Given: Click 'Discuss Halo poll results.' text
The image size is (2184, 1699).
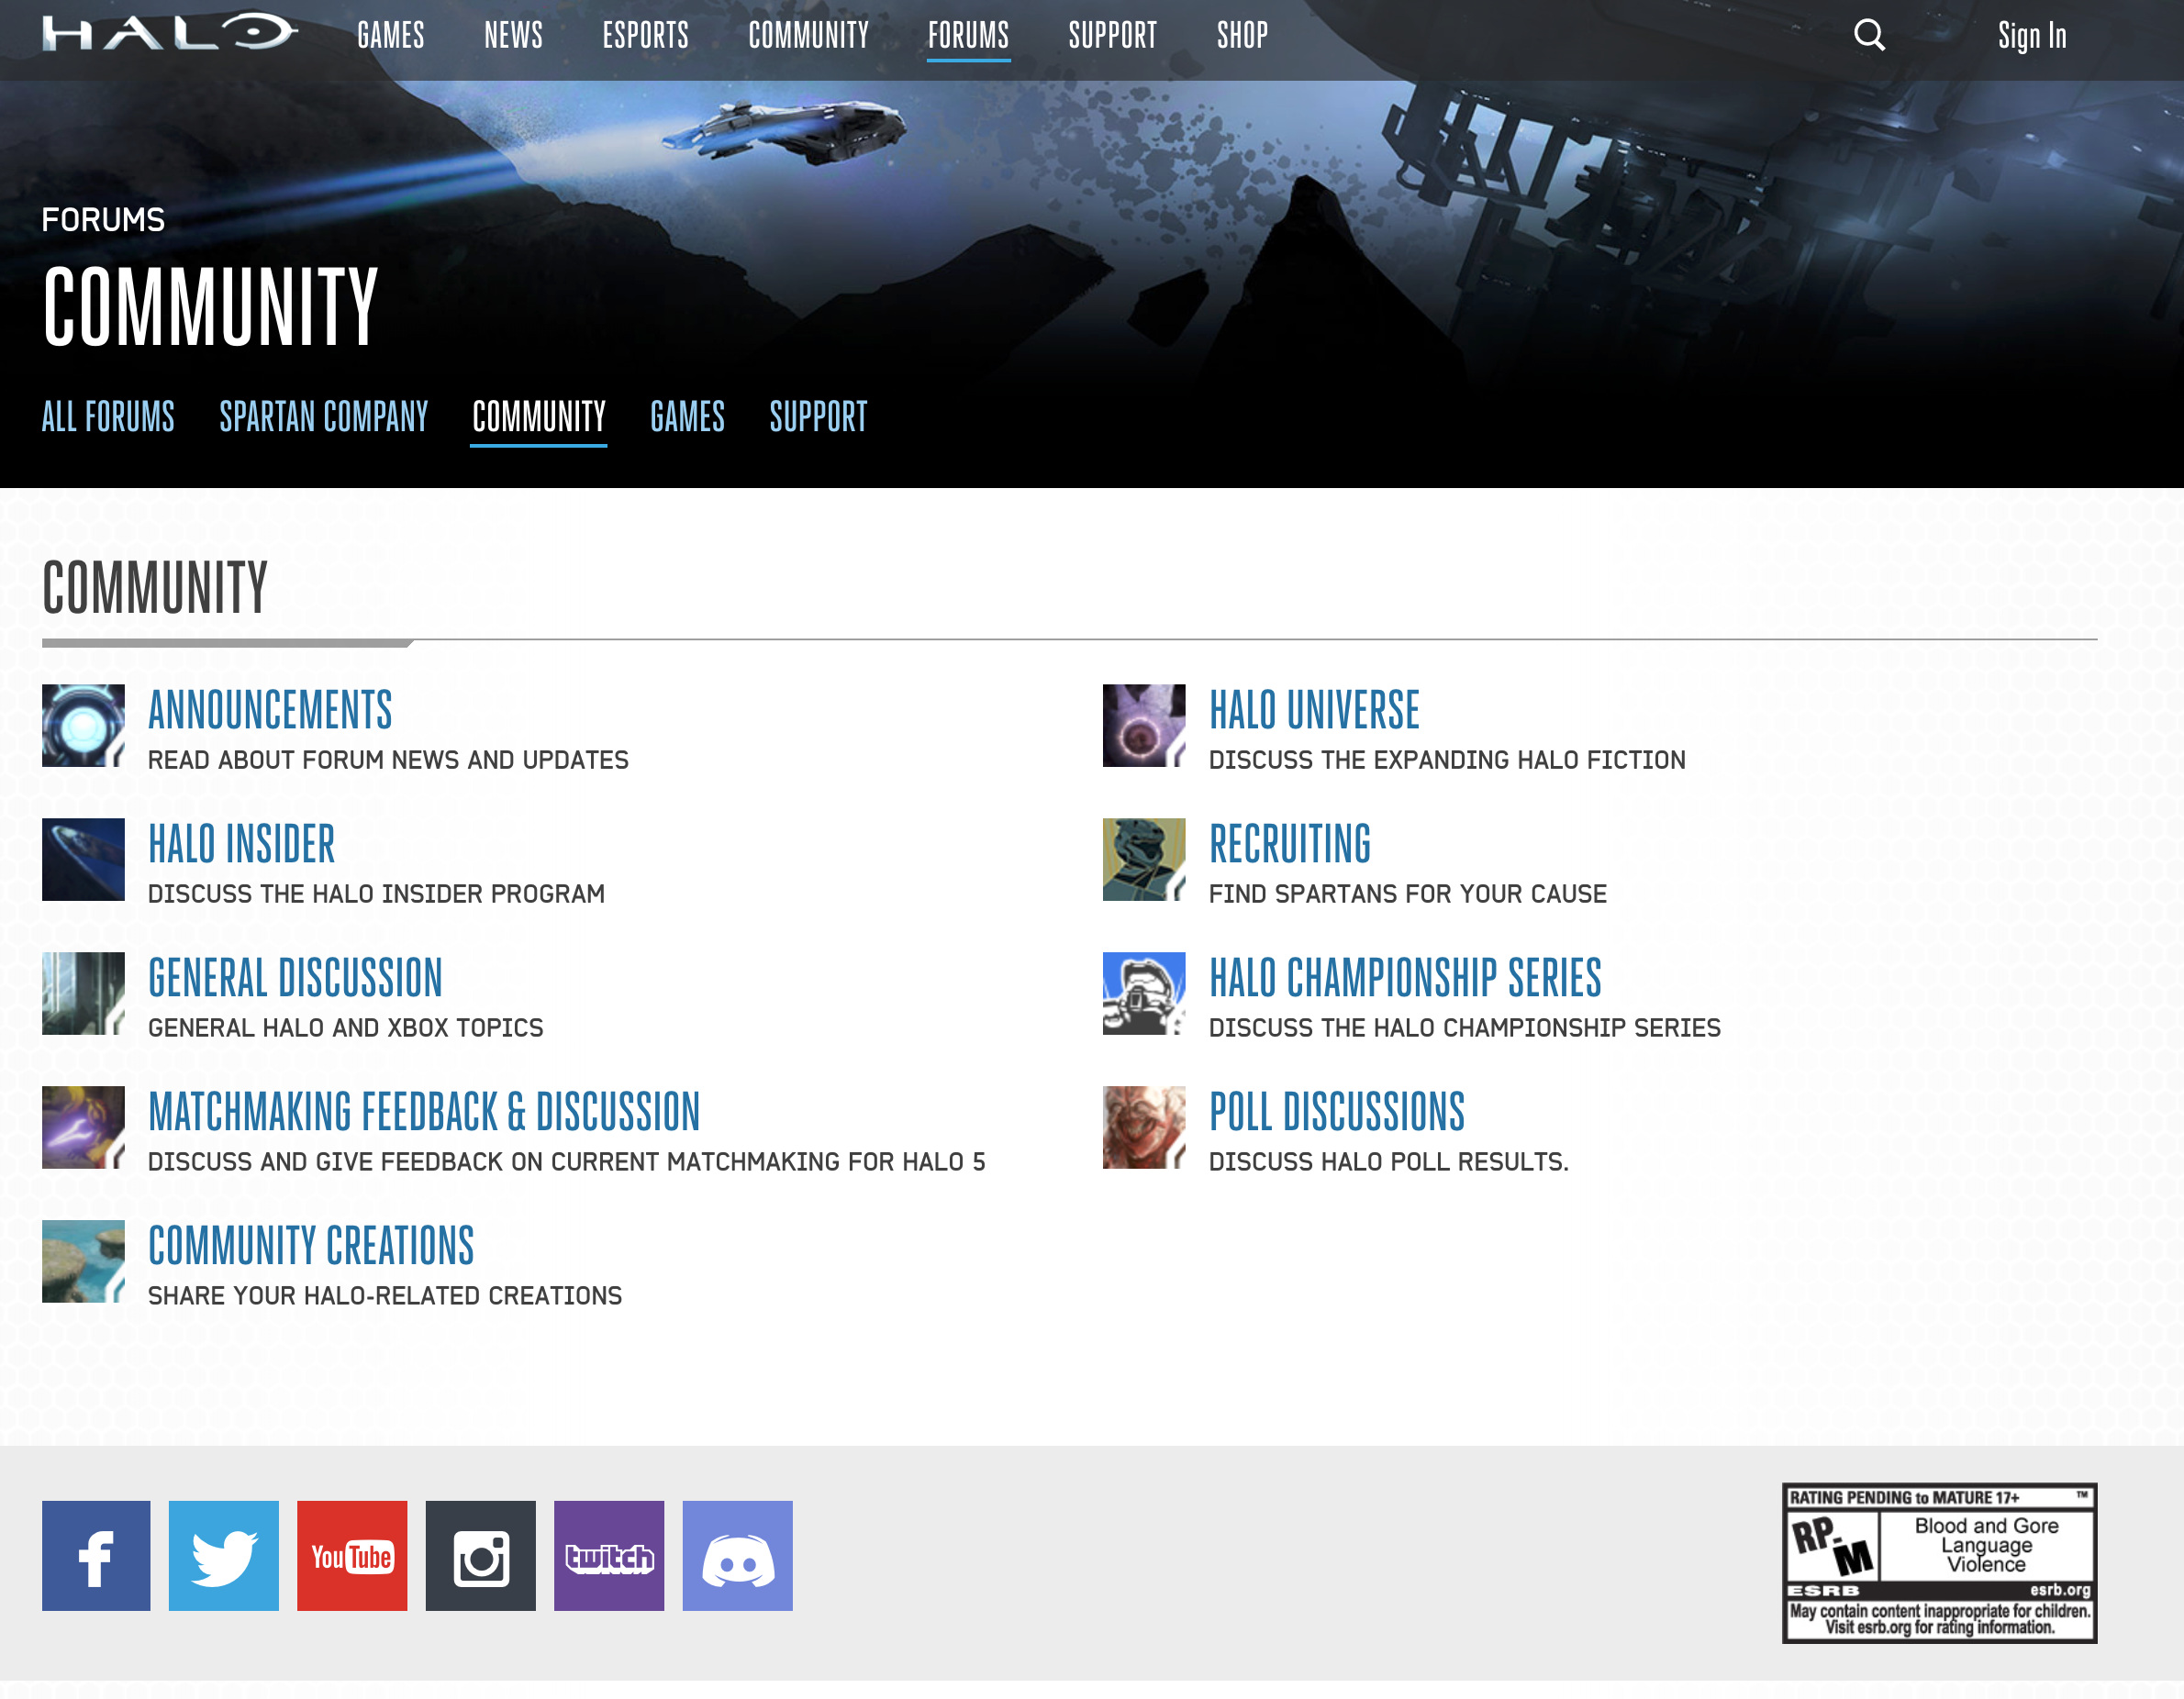Looking at the screenshot, I should pyautogui.click(x=1389, y=1162).
